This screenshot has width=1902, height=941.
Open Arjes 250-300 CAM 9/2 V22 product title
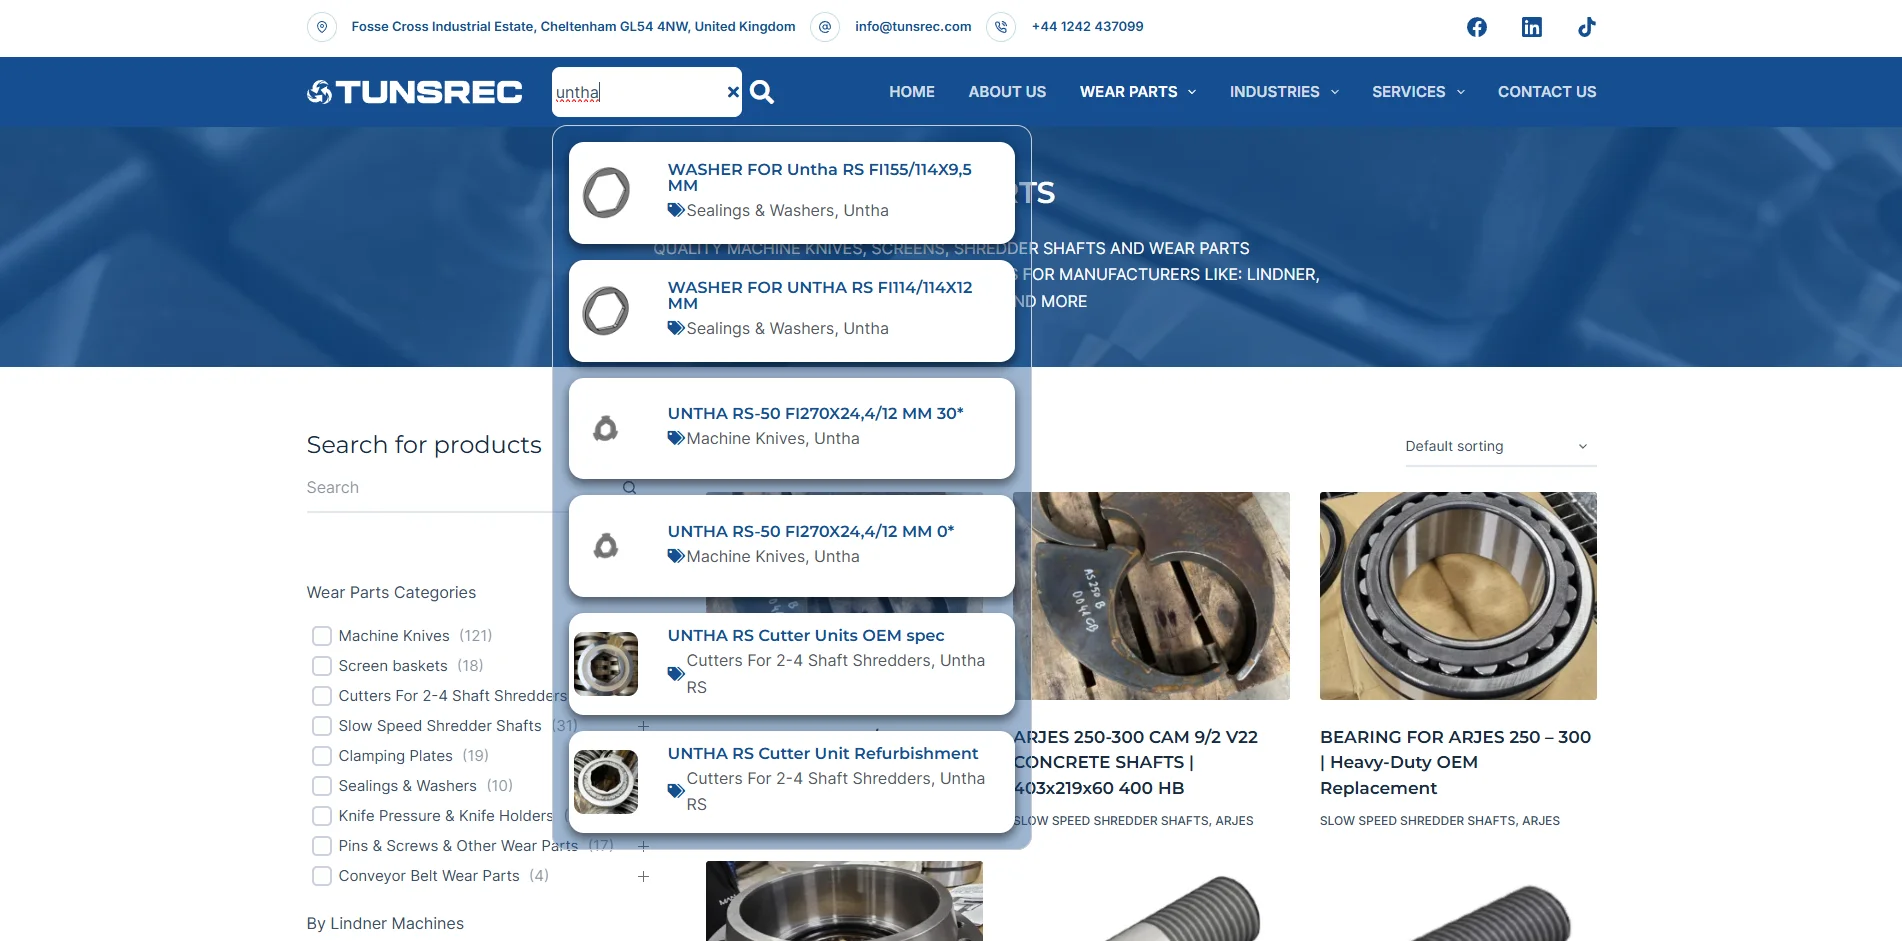[1136, 762]
